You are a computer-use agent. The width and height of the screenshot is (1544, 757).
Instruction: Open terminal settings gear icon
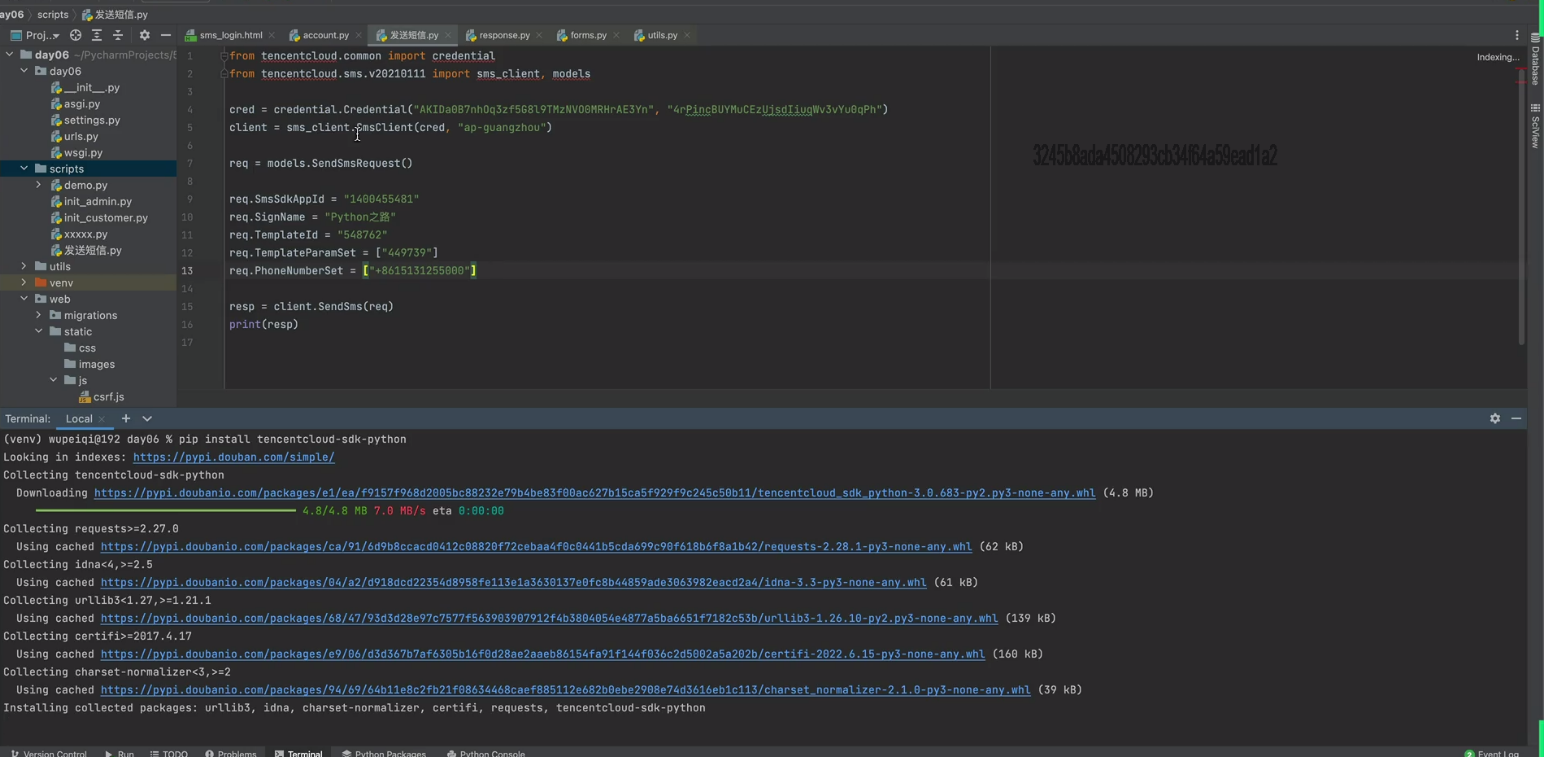click(x=1495, y=419)
